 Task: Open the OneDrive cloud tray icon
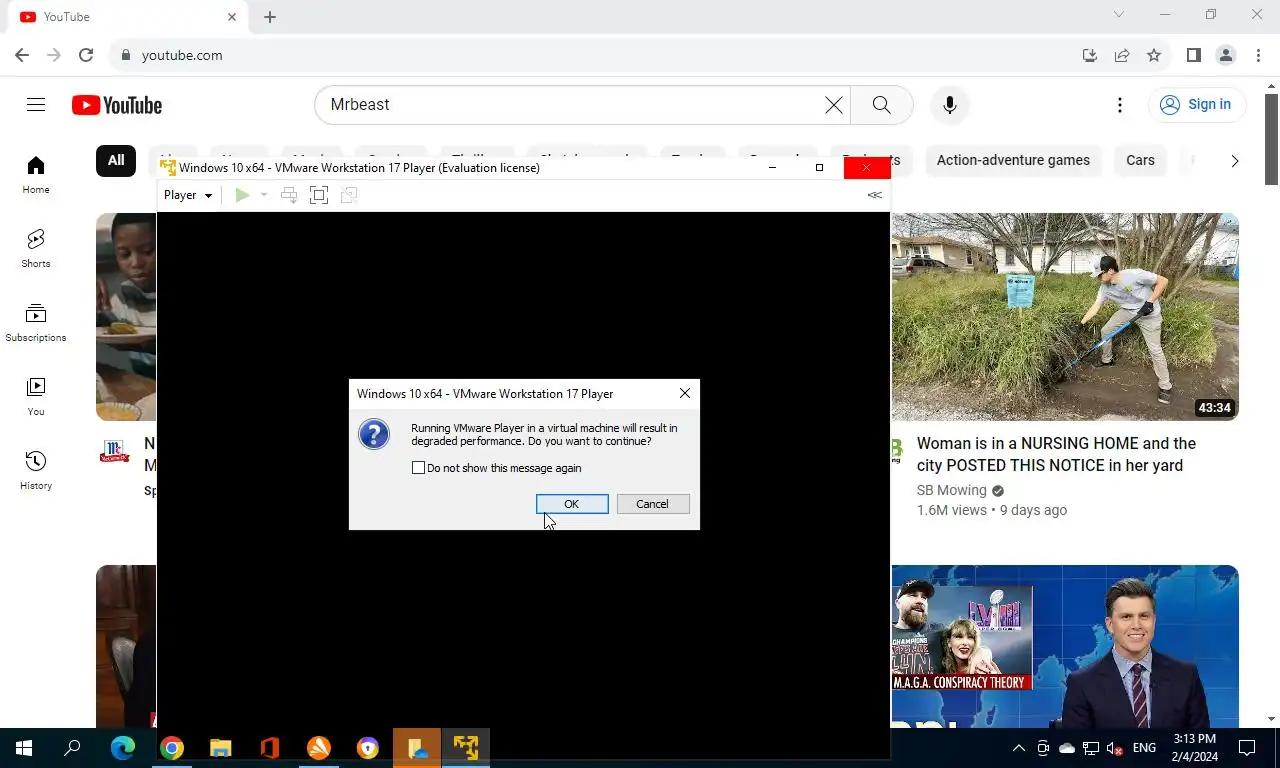pos(1067,748)
